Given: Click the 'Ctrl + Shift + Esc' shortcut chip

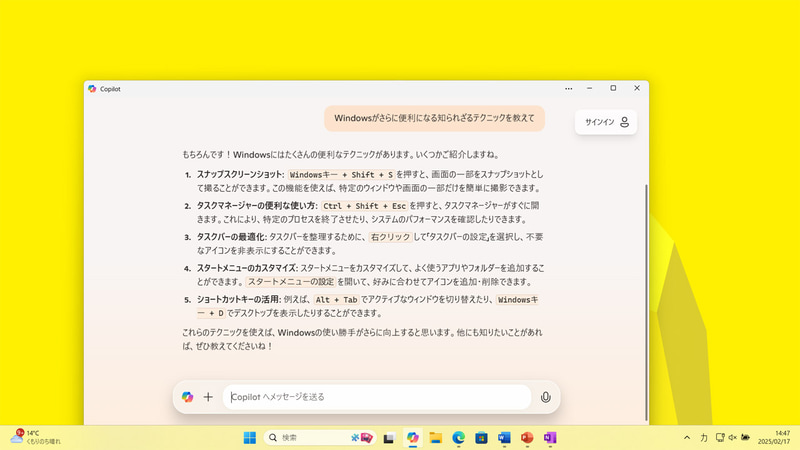Looking at the screenshot, I should [x=364, y=206].
